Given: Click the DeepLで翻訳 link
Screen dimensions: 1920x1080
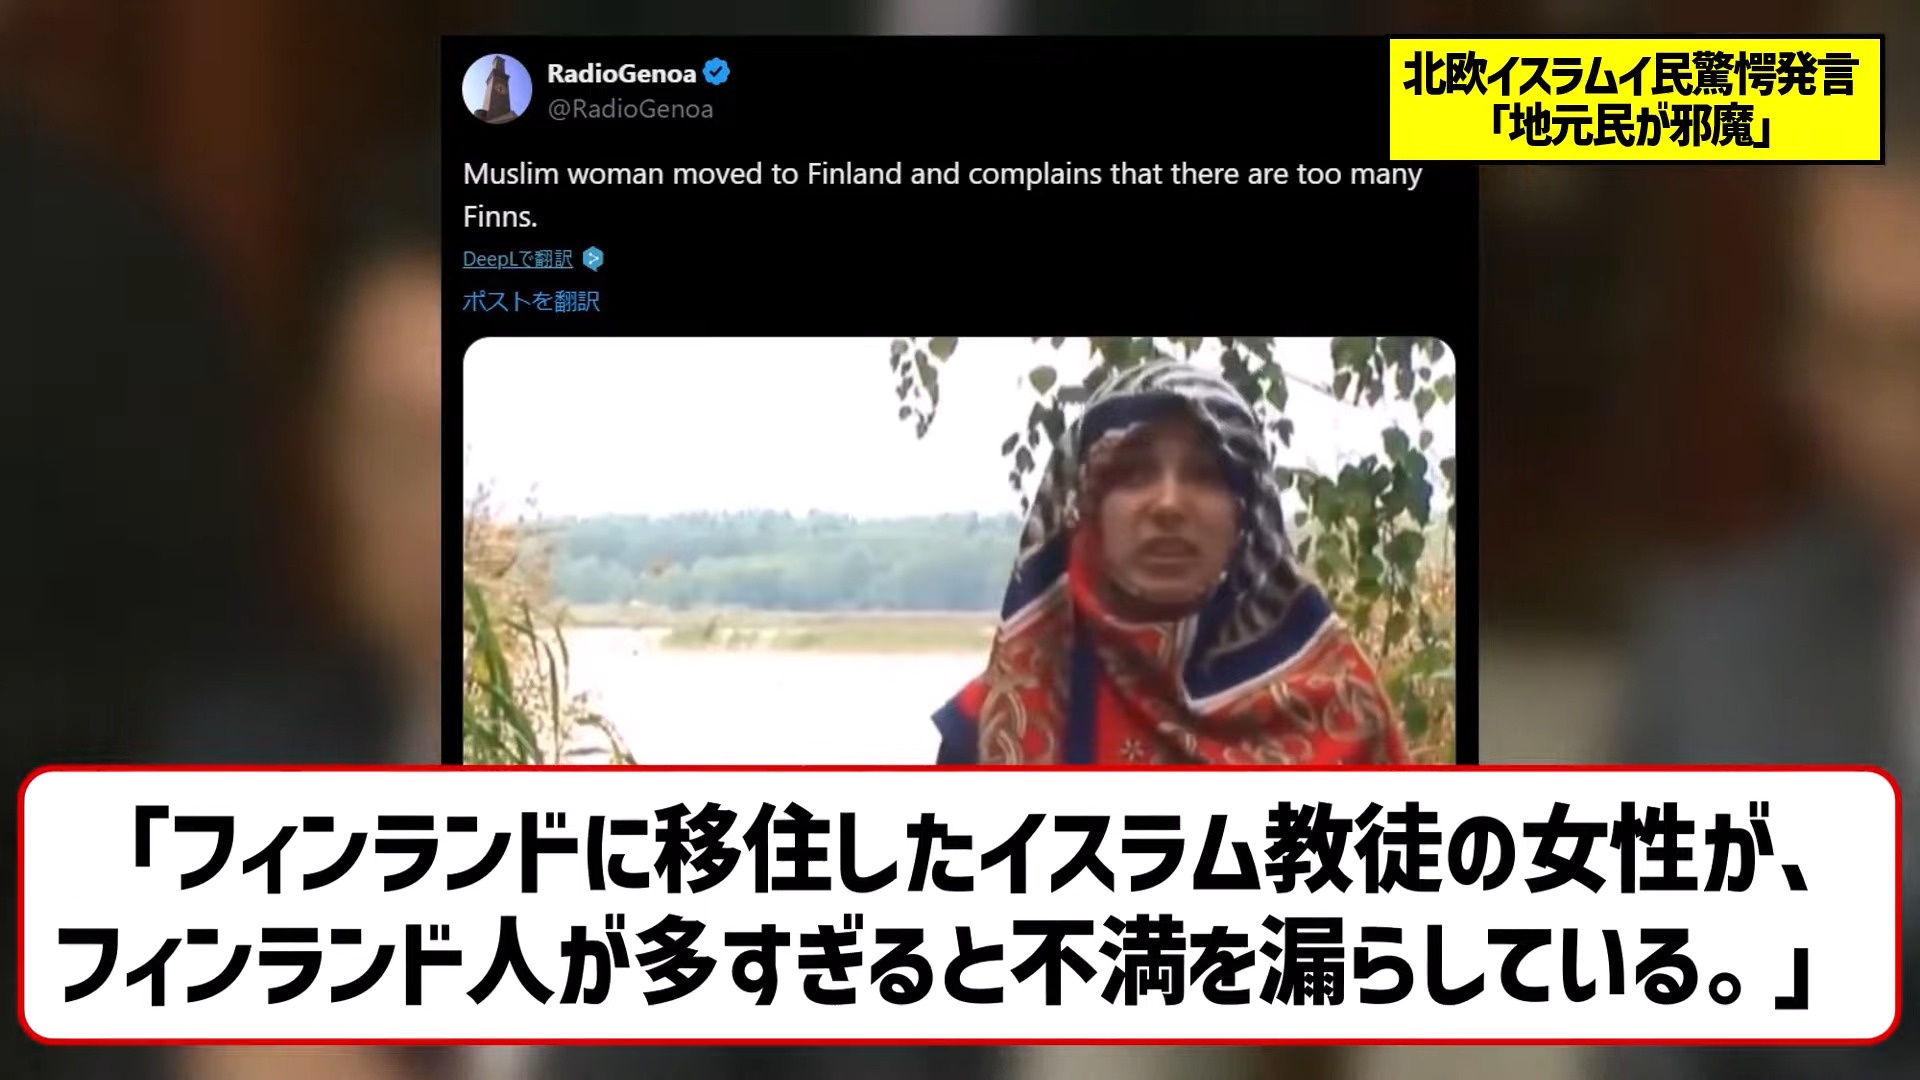Looking at the screenshot, I should (517, 259).
